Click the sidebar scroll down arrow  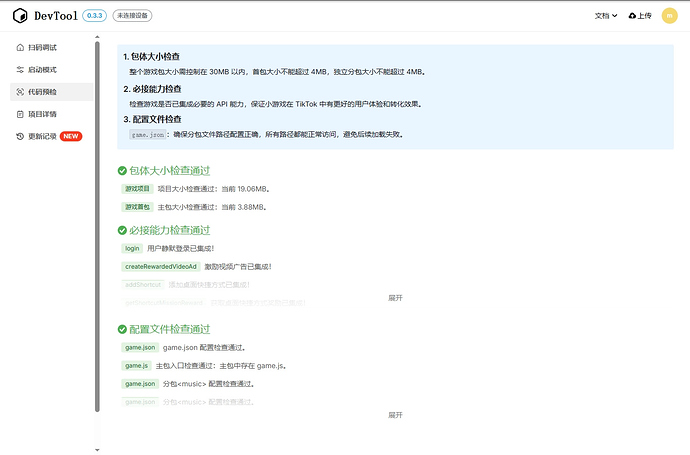[97, 450]
